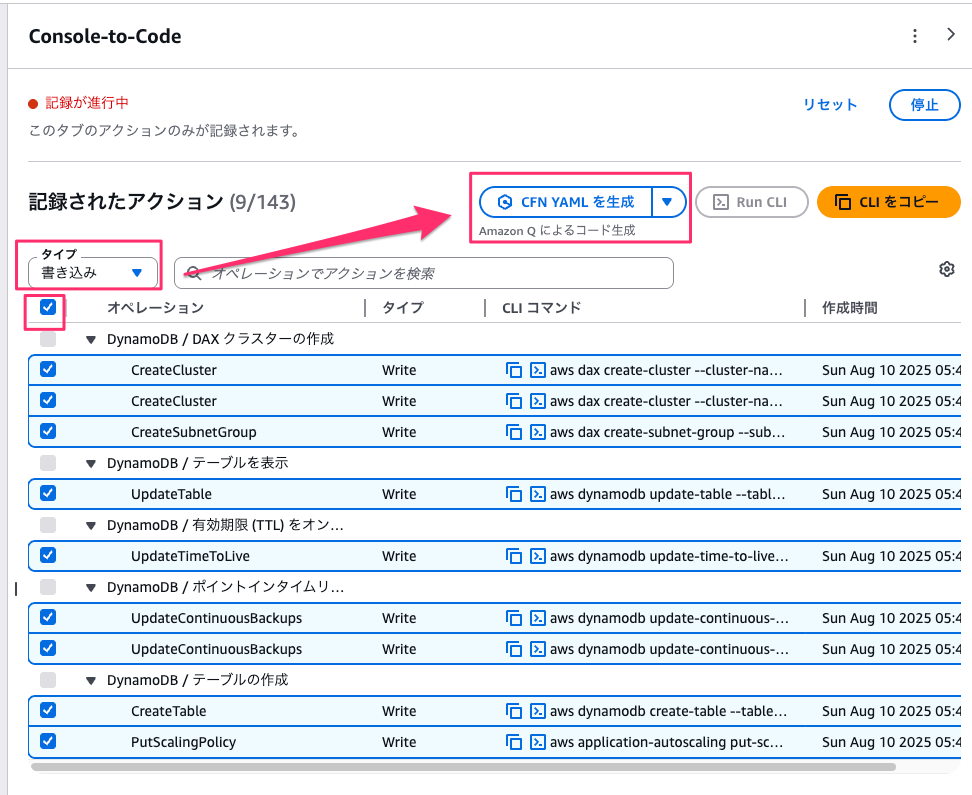Click the 記録が進行中 recording status text

click(x=87, y=103)
